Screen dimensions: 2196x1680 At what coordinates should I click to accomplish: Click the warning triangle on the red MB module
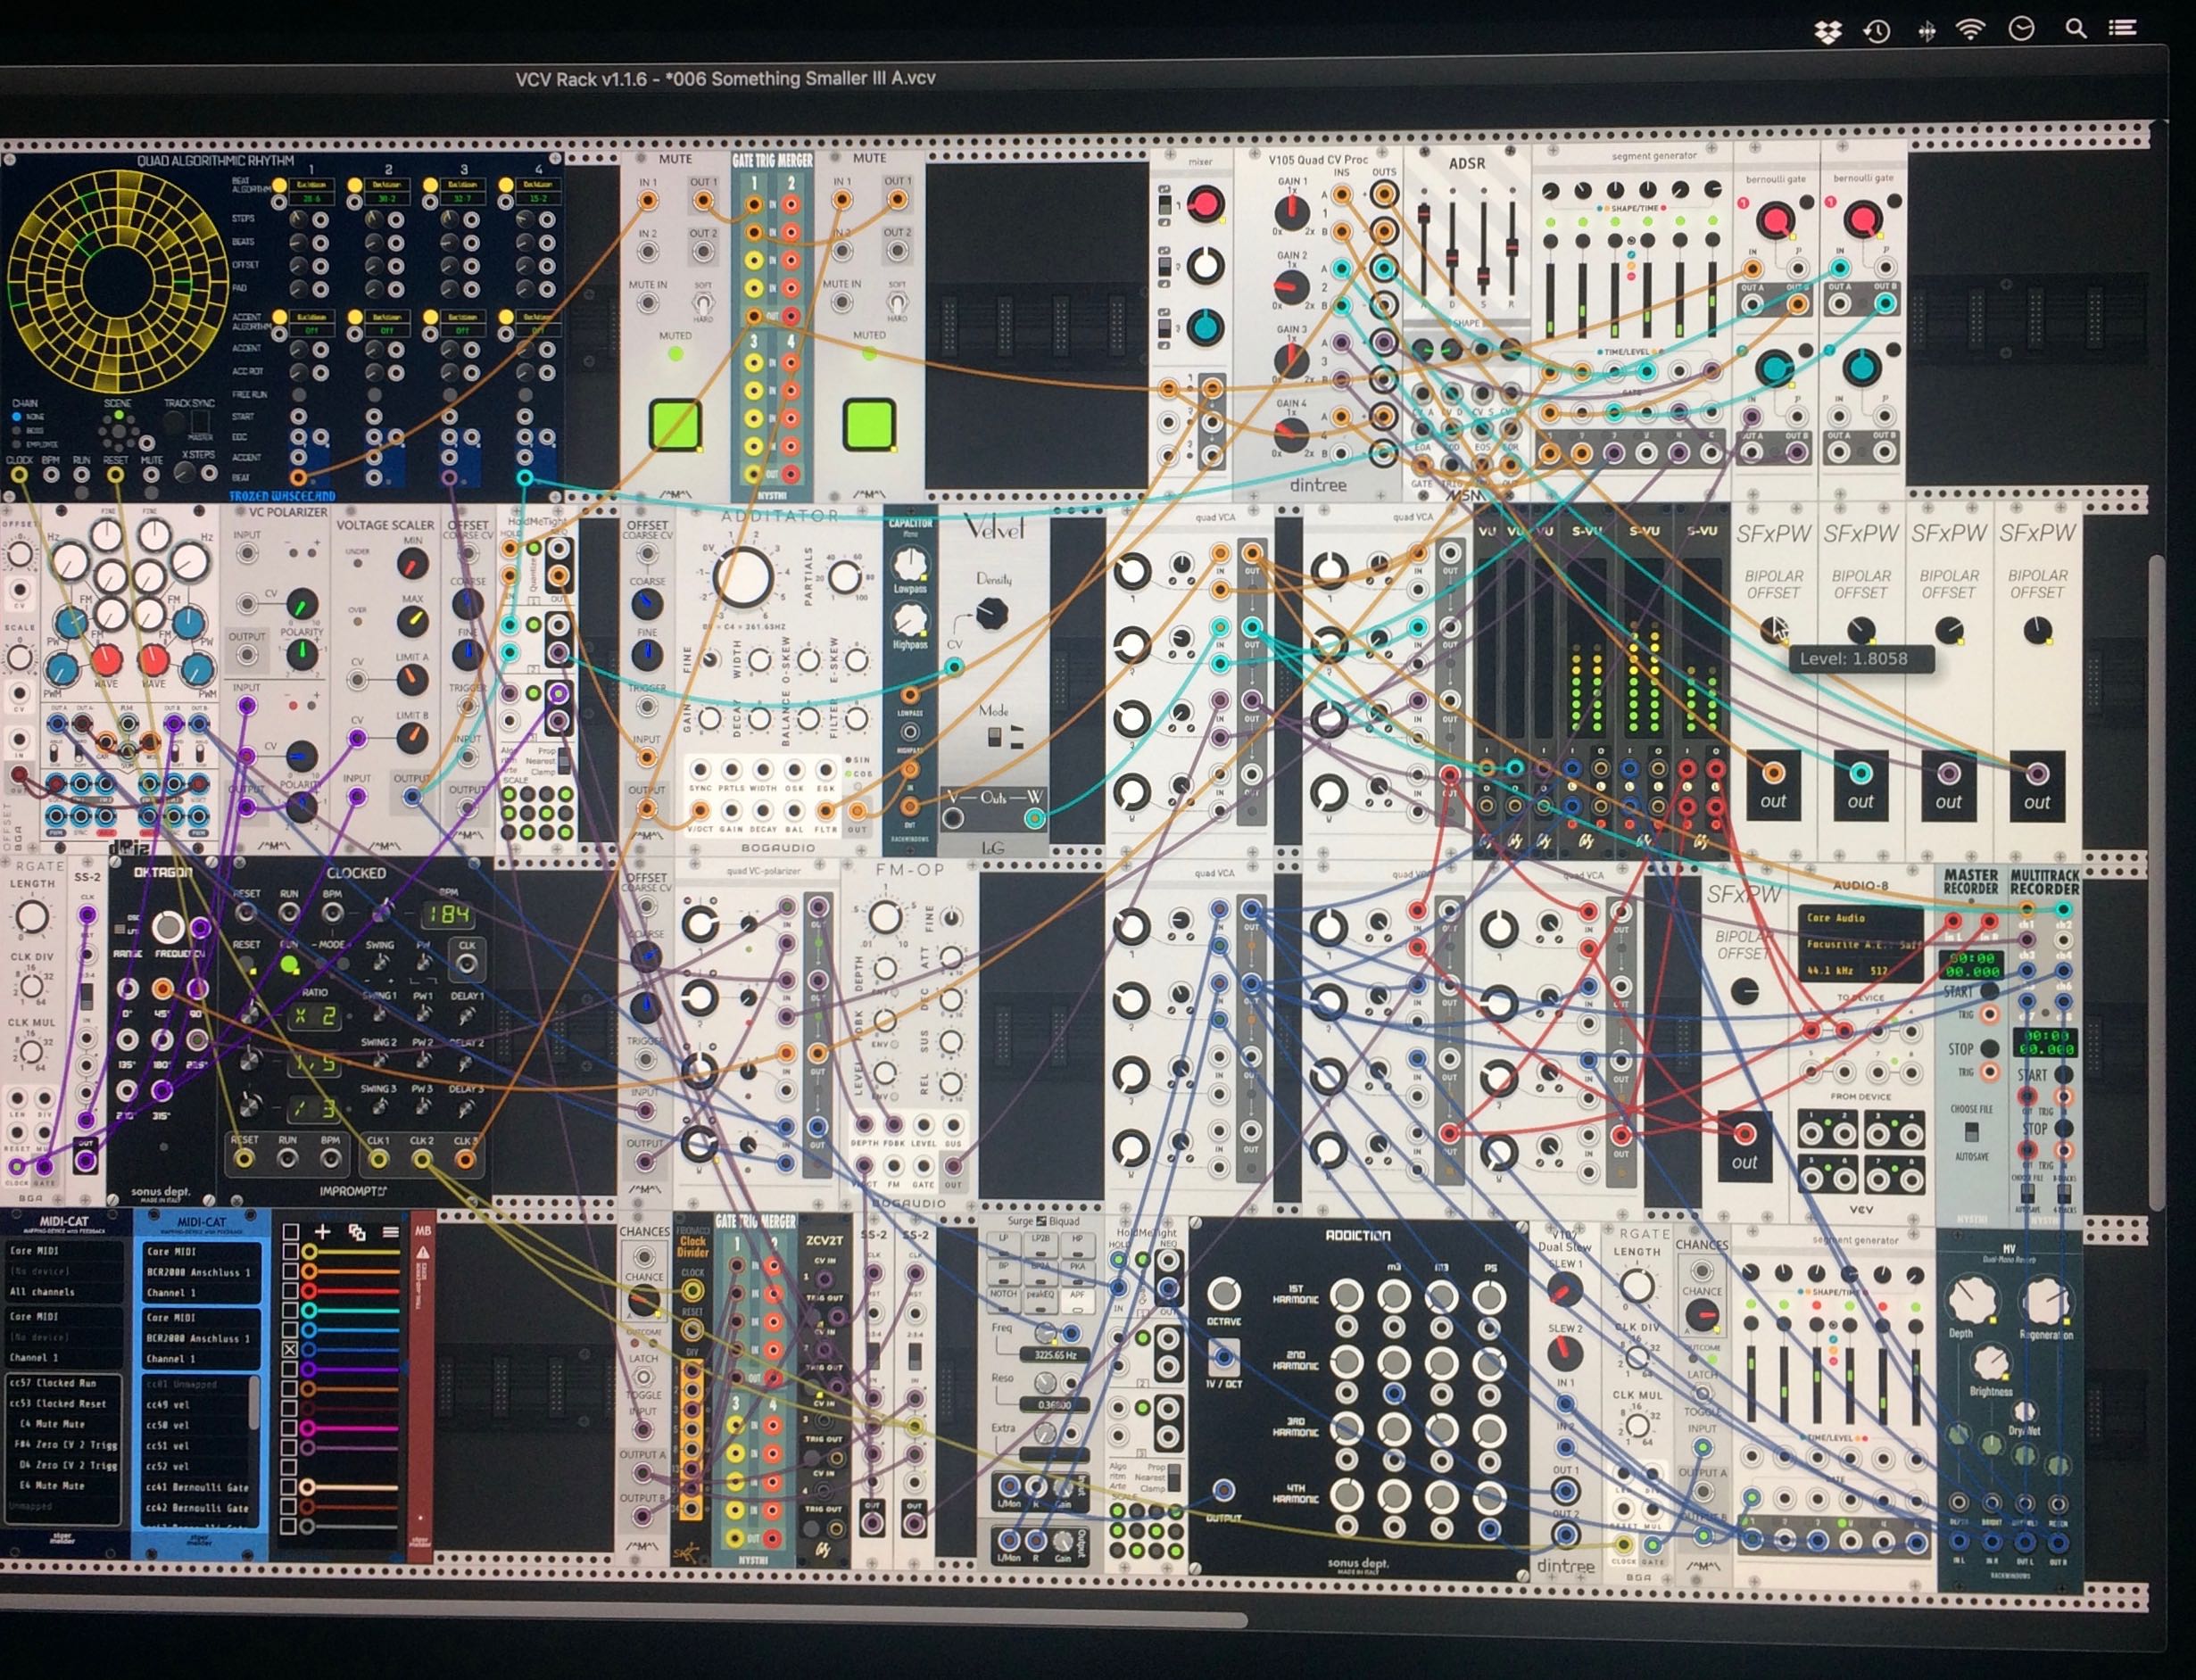tap(422, 1253)
